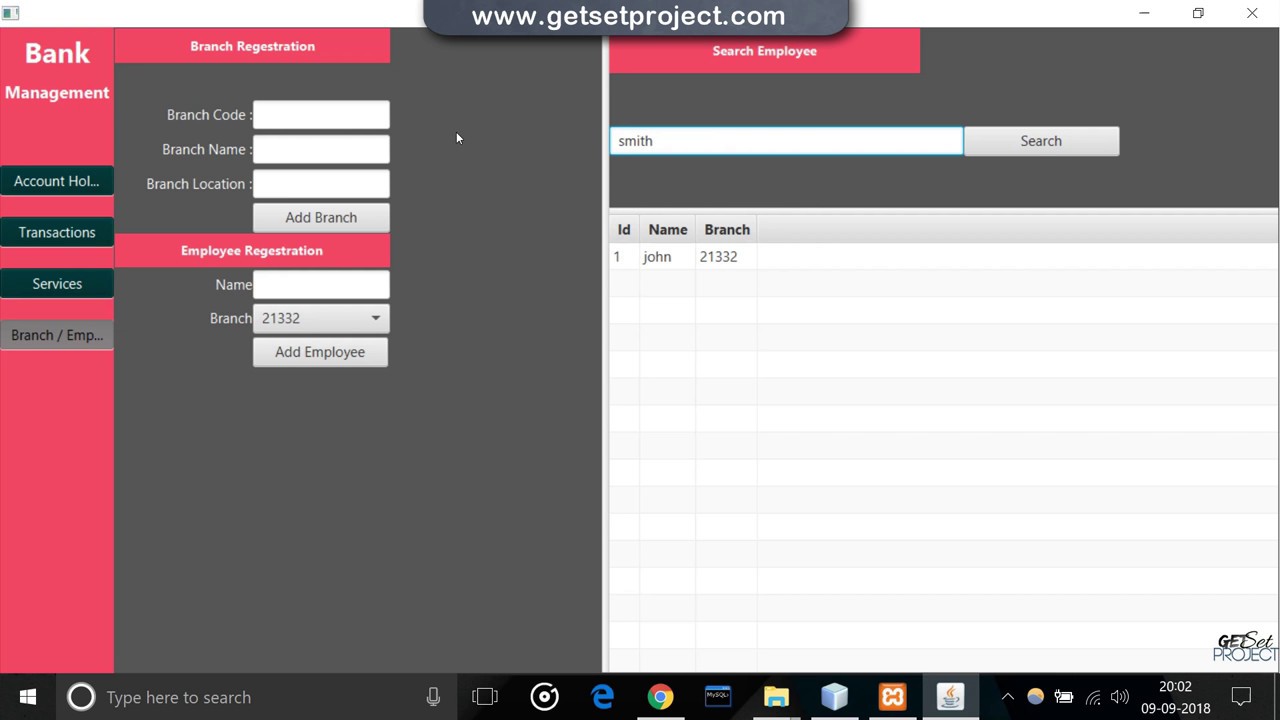
Task: Open the circular media app taskbar icon
Action: pos(545,697)
